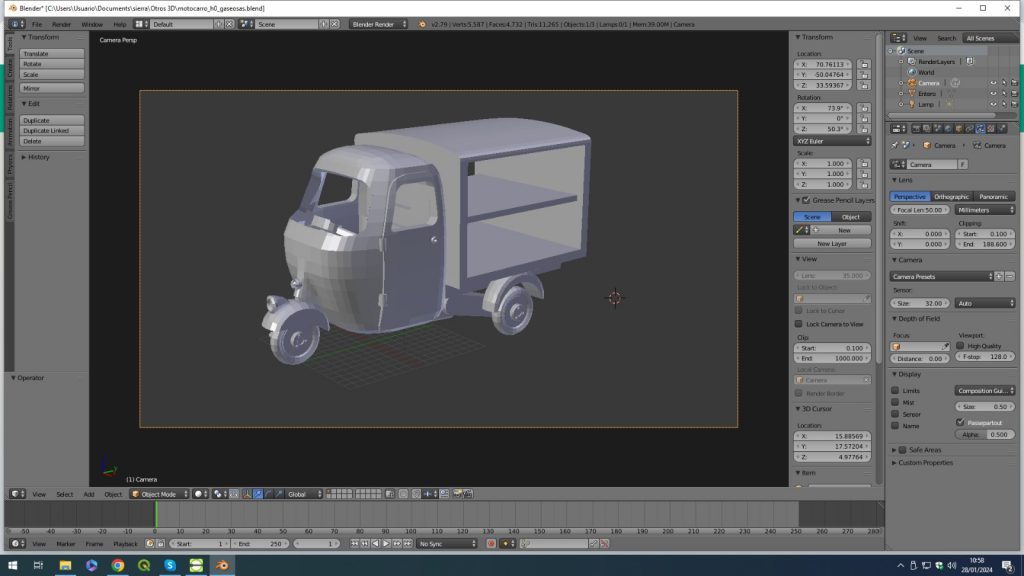Viewport: 1024px width, 576px height.
Task: Click the Duplicate Linked button
Action: tap(48, 131)
